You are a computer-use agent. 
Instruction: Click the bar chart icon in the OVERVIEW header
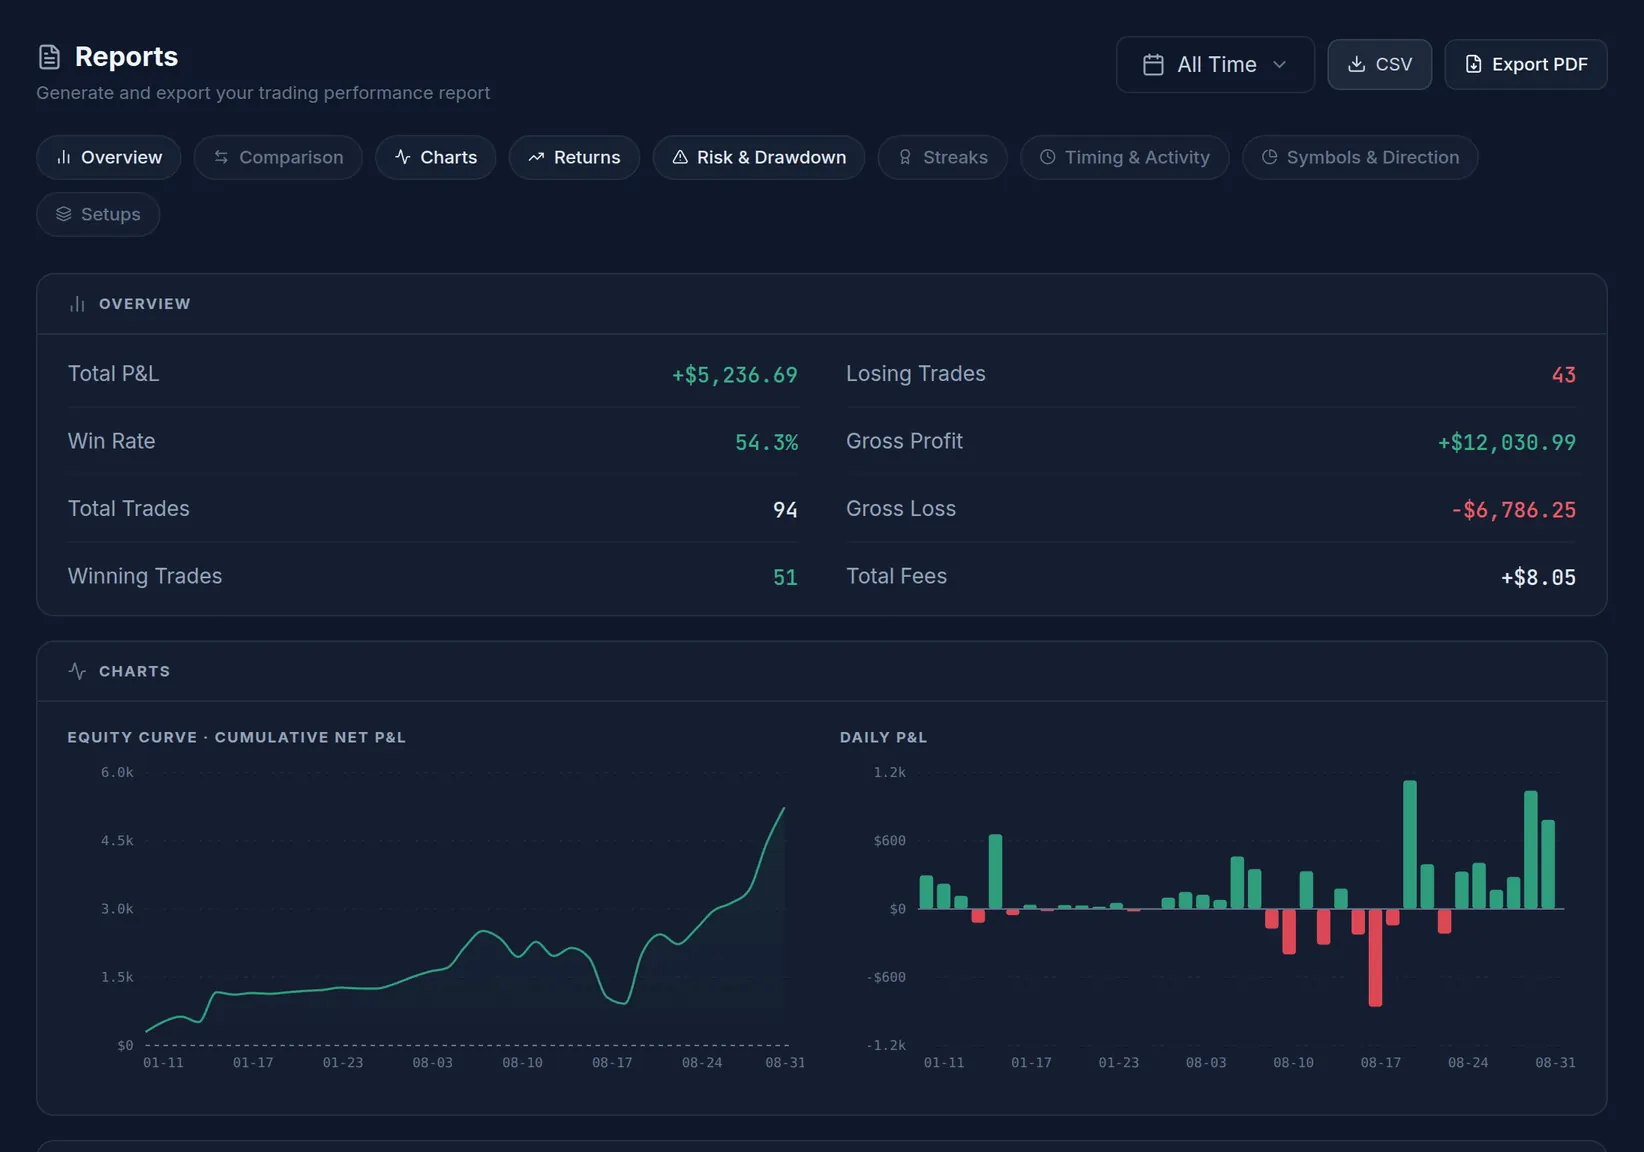[77, 304]
